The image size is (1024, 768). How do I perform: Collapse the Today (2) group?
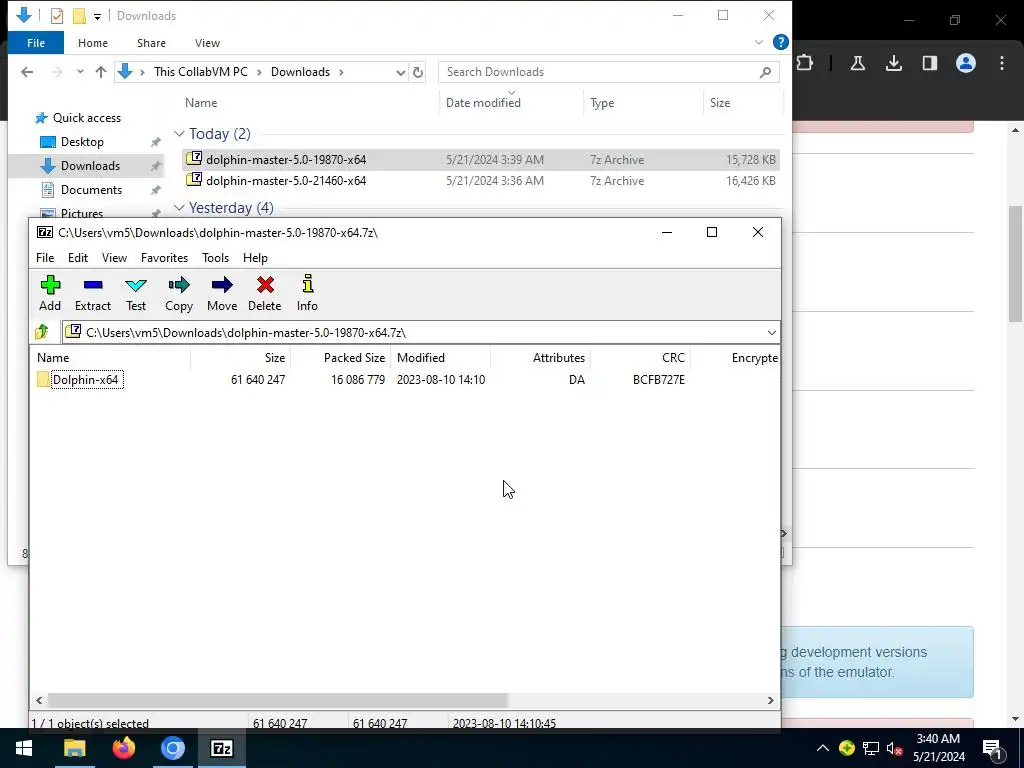click(179, 134)
